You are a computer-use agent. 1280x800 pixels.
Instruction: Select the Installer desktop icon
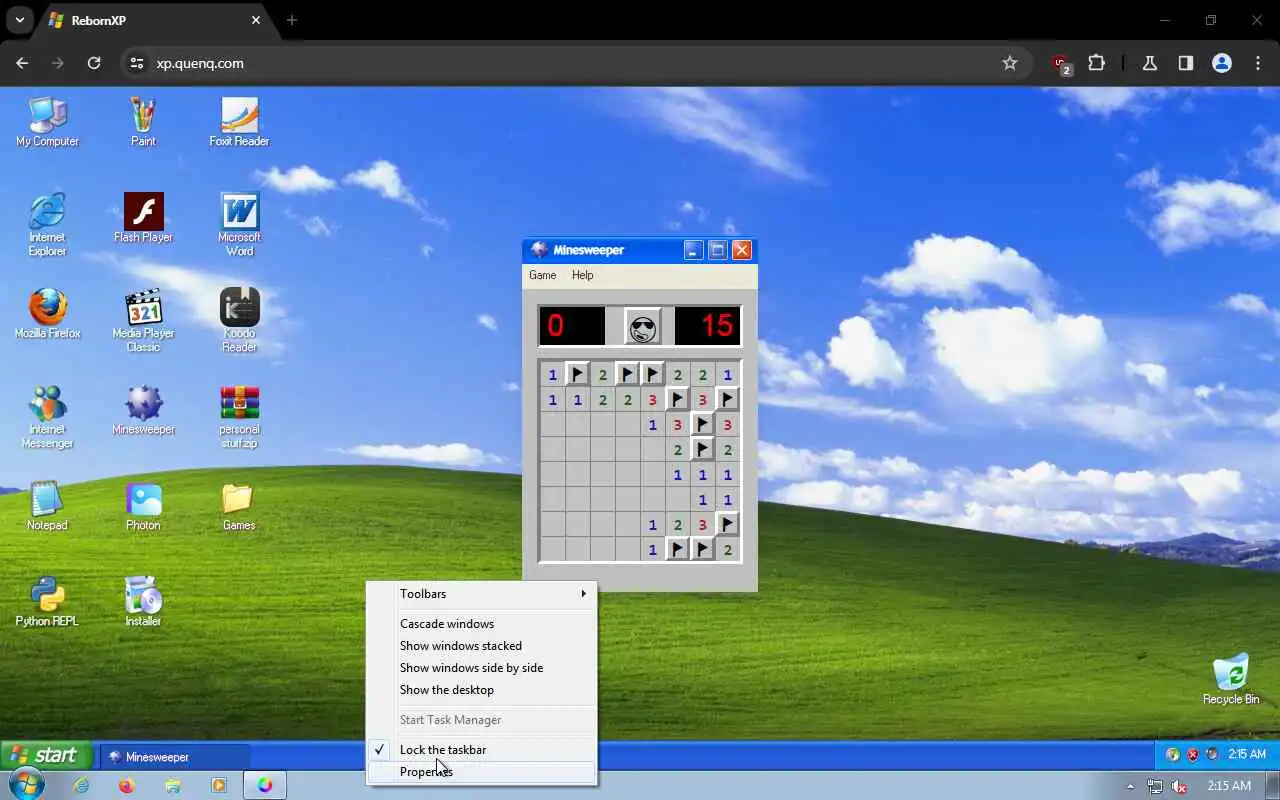(x=143, y=602)
